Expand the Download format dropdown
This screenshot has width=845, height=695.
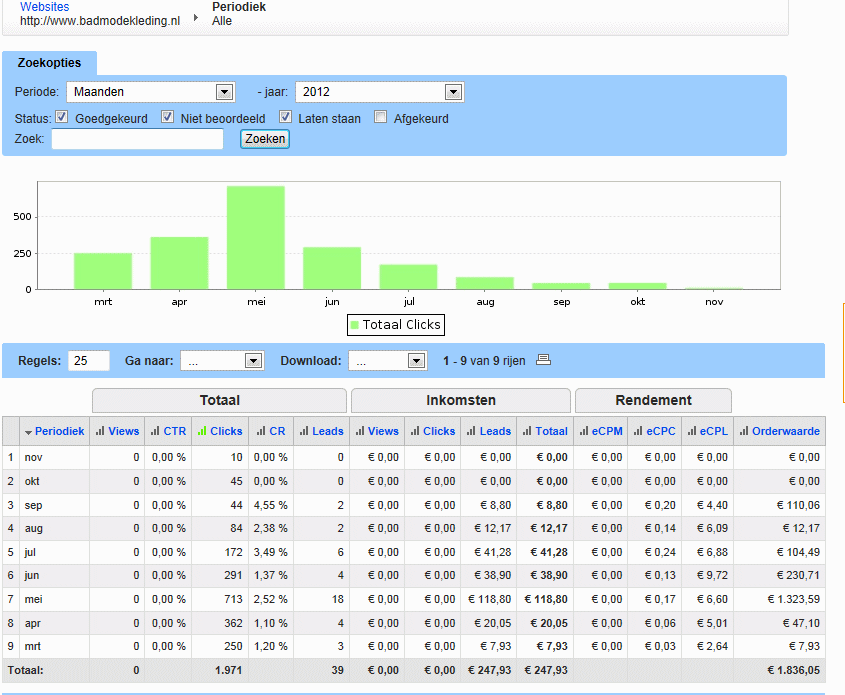[x=387, y=361]
